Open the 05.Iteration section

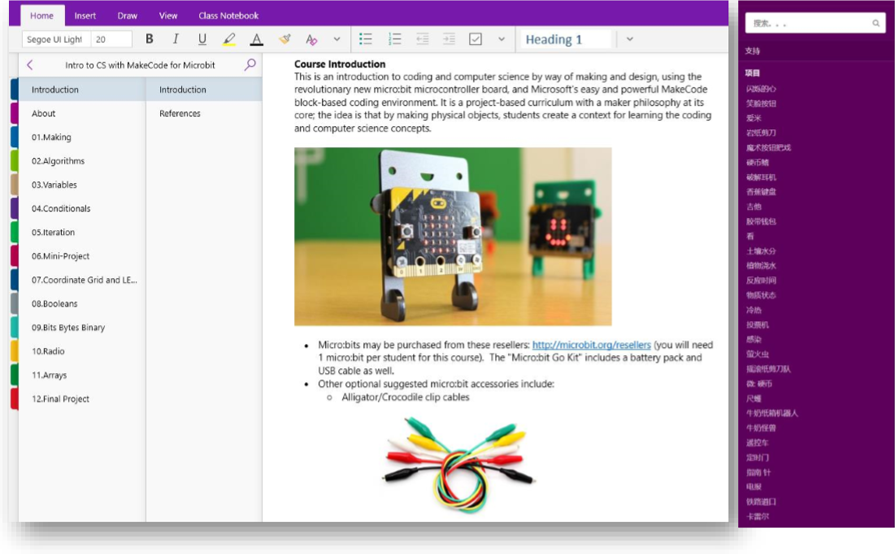82,232
